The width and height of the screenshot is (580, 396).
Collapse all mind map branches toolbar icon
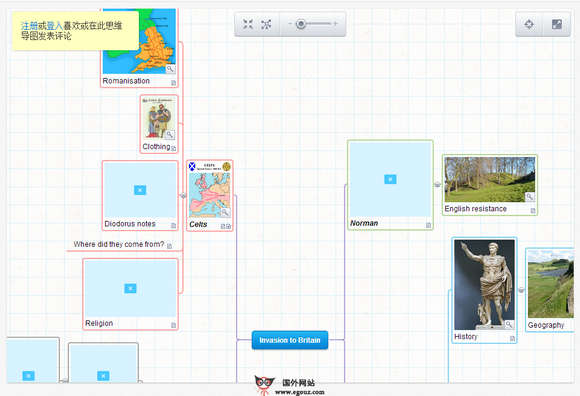click(x=248, y=24)
